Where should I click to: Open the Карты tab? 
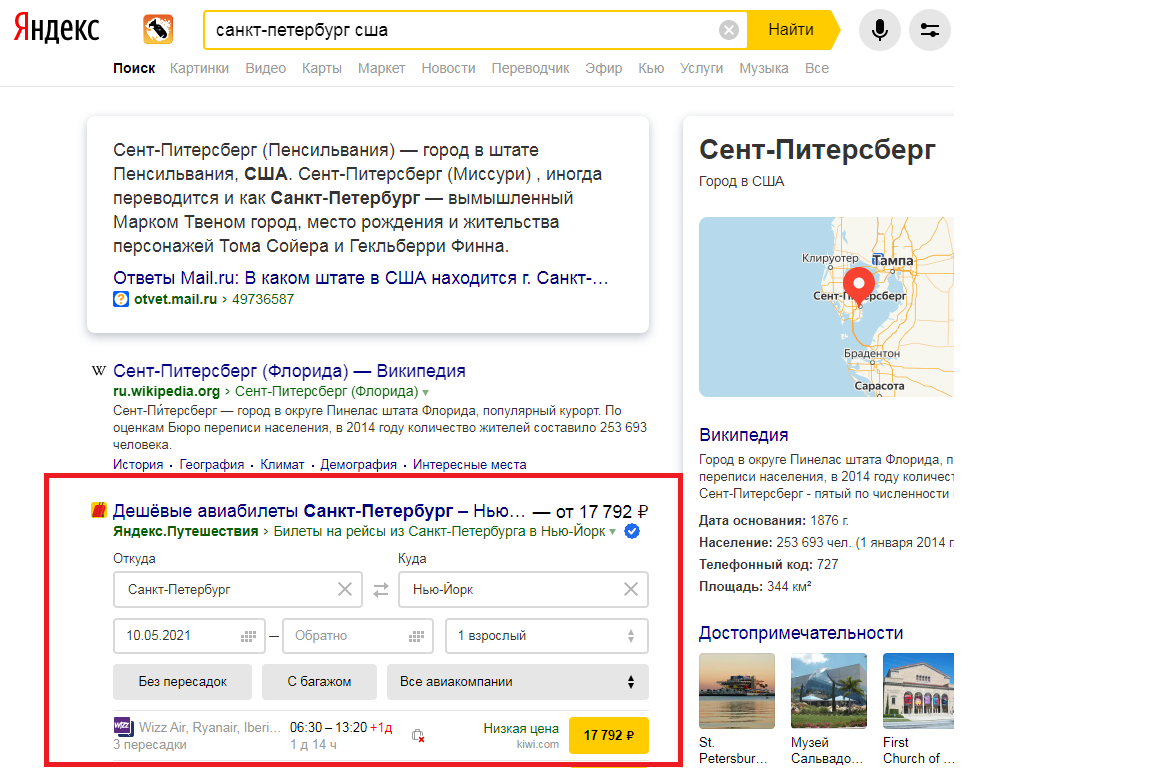pos(322,68)
